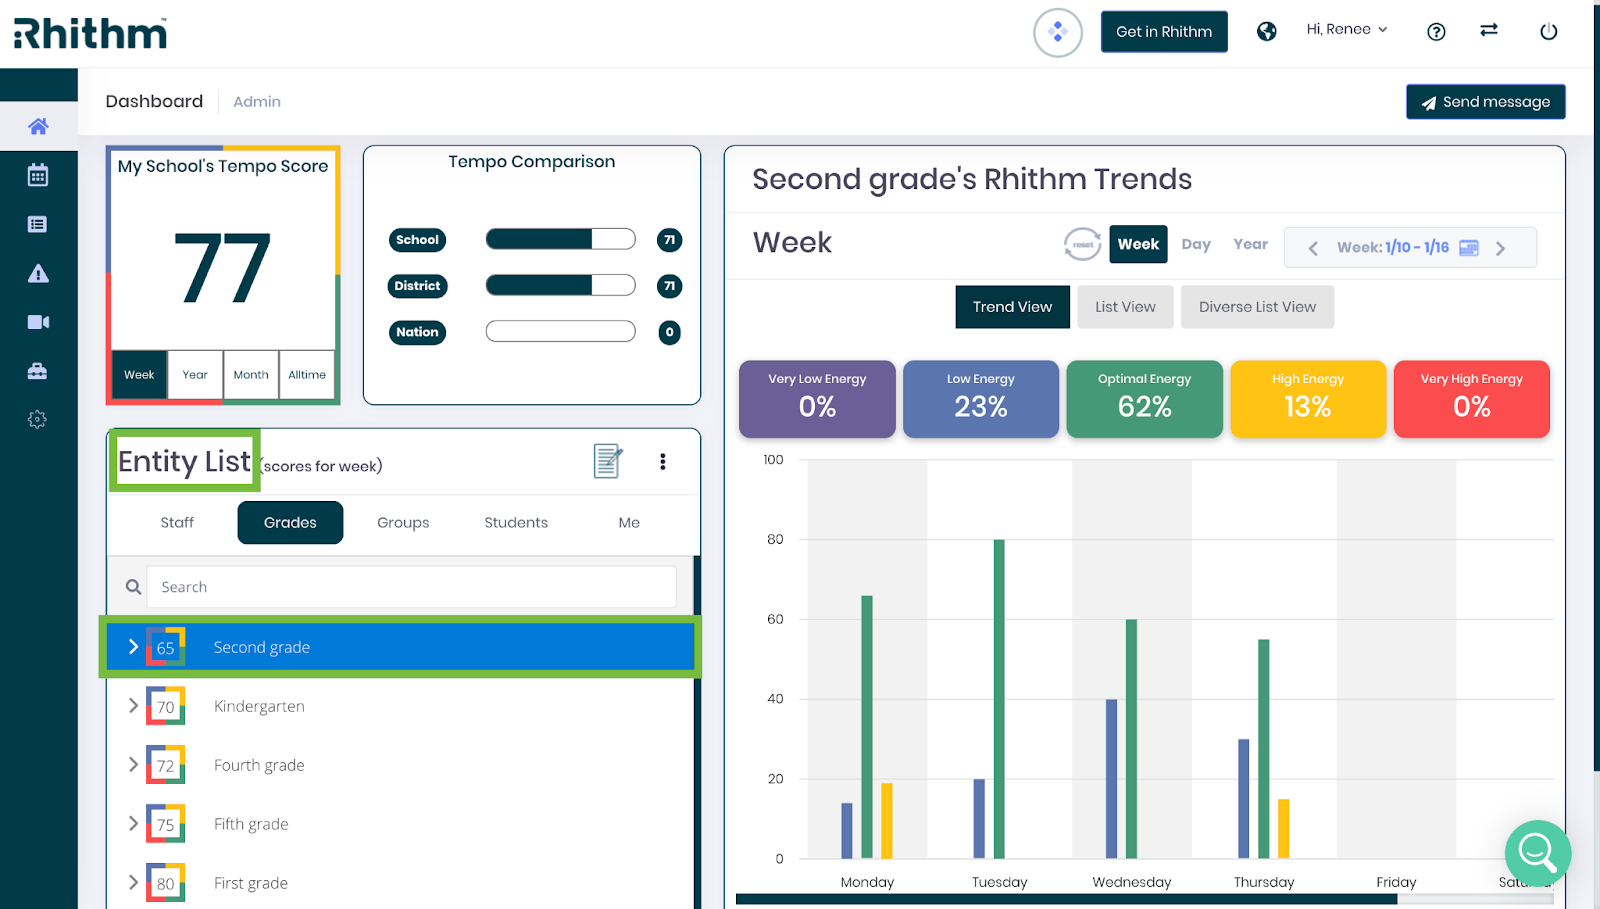Open the Entity List three-dot menu

(x=663, y=461)
